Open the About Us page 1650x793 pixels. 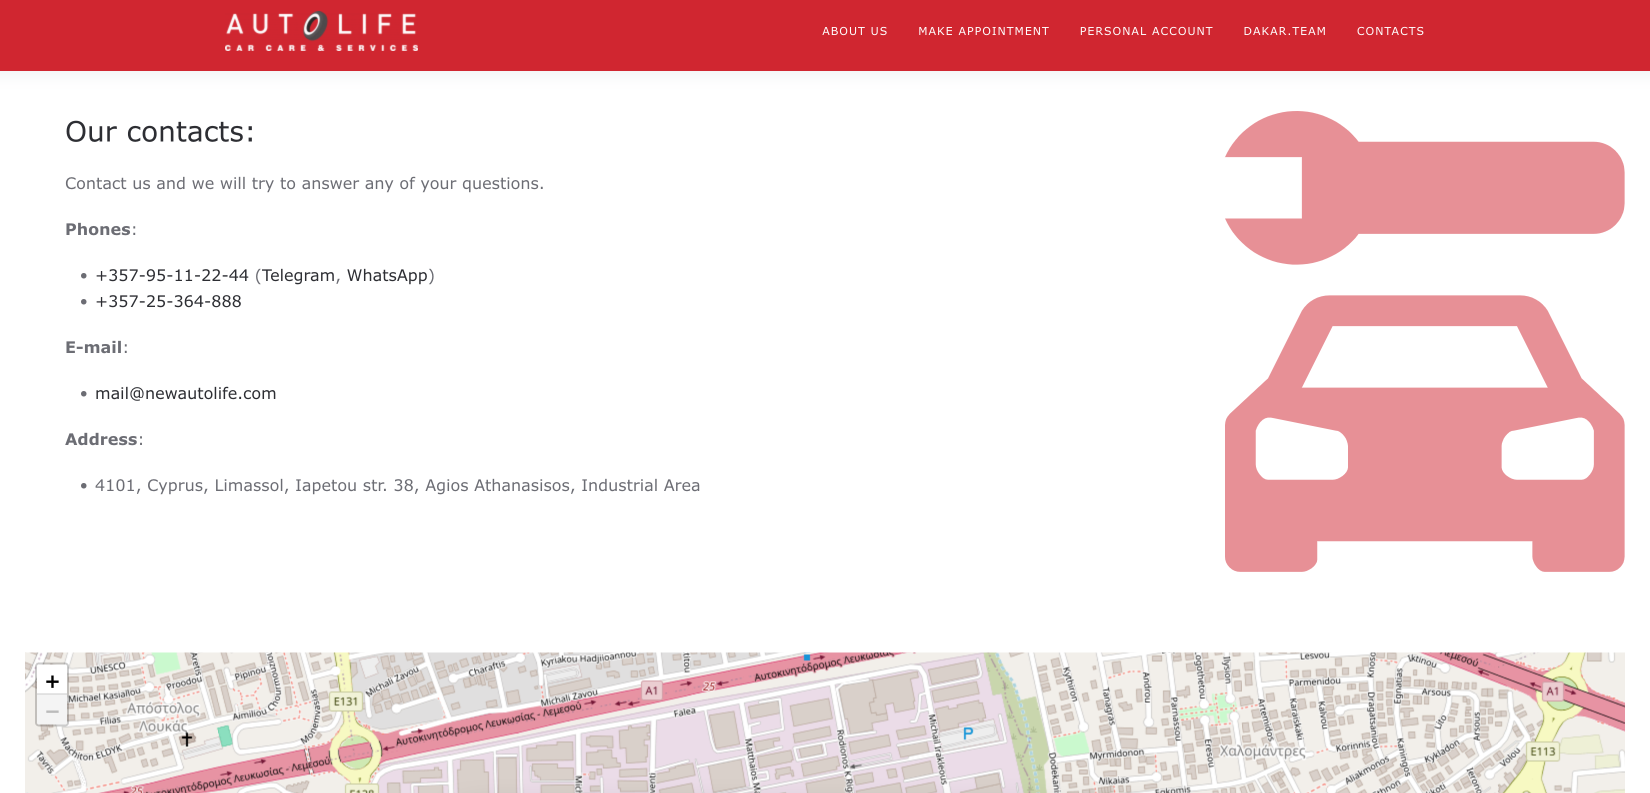point(854,31)
